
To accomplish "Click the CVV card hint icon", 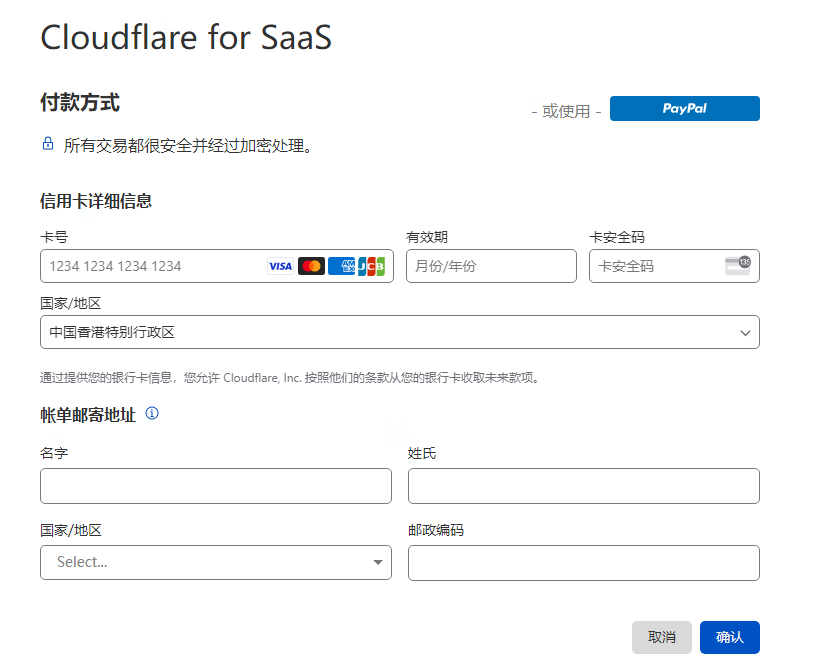I will point(738,265).
